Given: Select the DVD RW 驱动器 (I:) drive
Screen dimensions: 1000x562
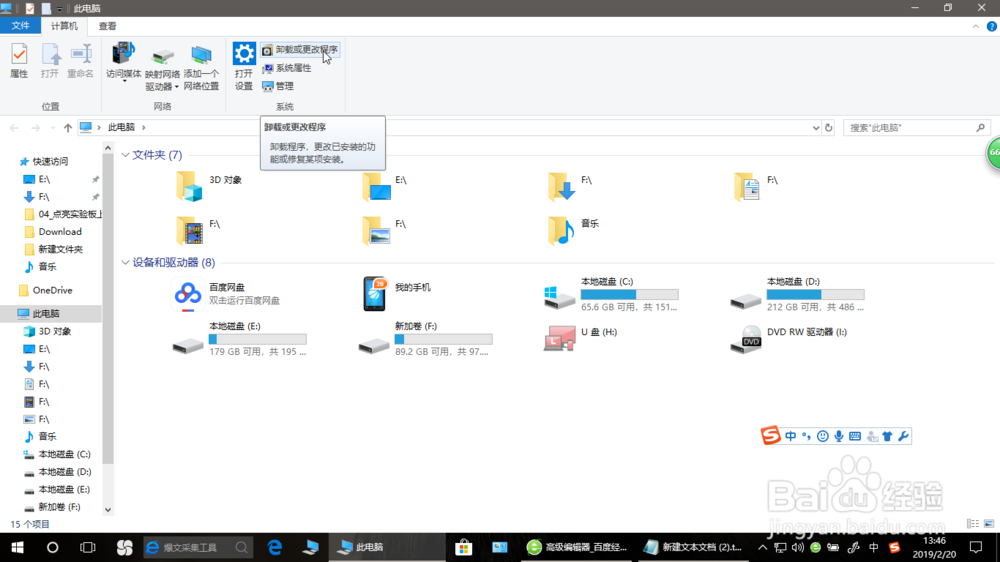Looking at the screenshot, I should coord(789,338).
